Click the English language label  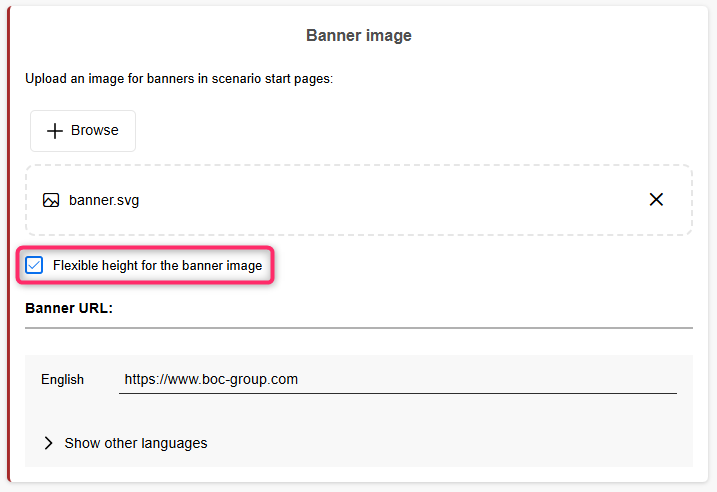(62, 380)
